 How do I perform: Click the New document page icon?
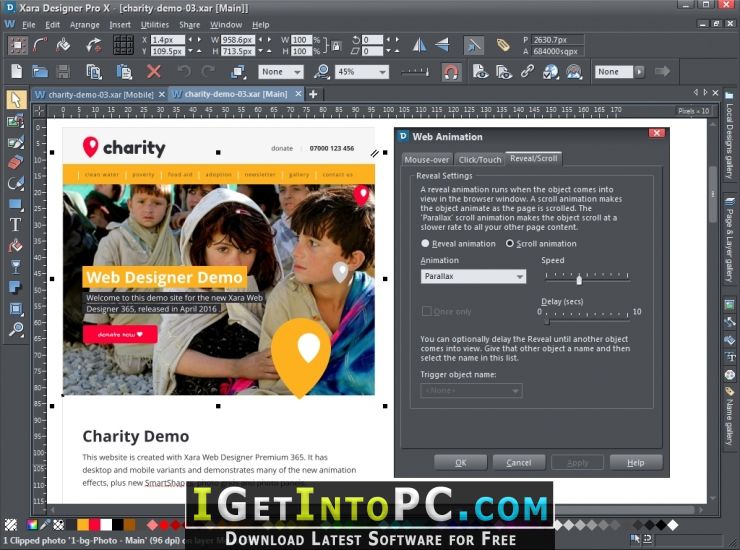coord(17,72)
